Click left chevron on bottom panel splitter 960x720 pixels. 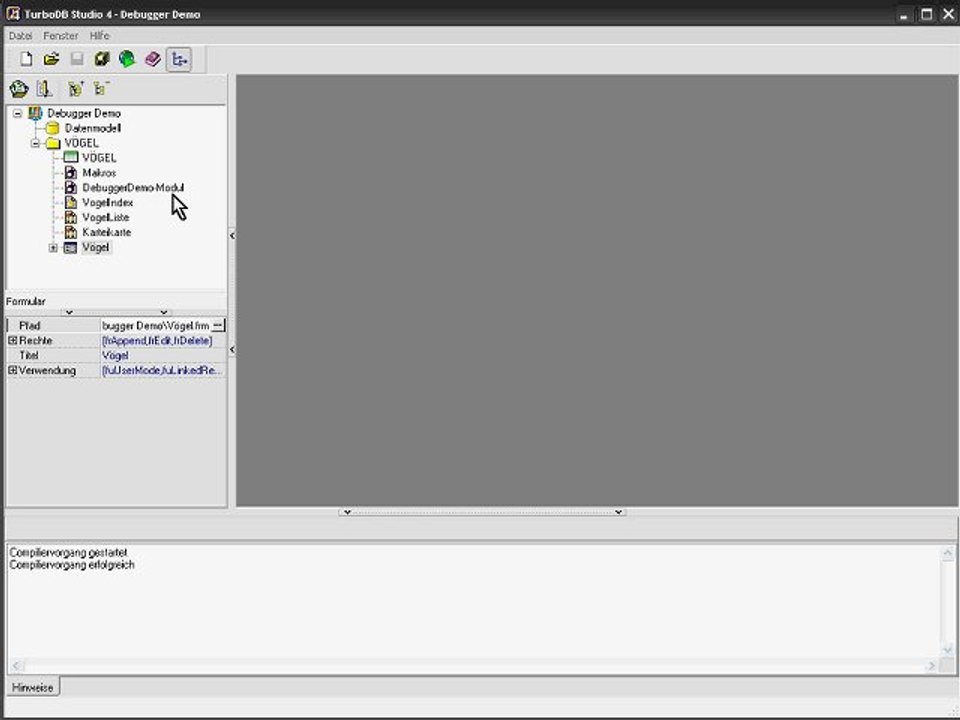[x=347, y=512]
